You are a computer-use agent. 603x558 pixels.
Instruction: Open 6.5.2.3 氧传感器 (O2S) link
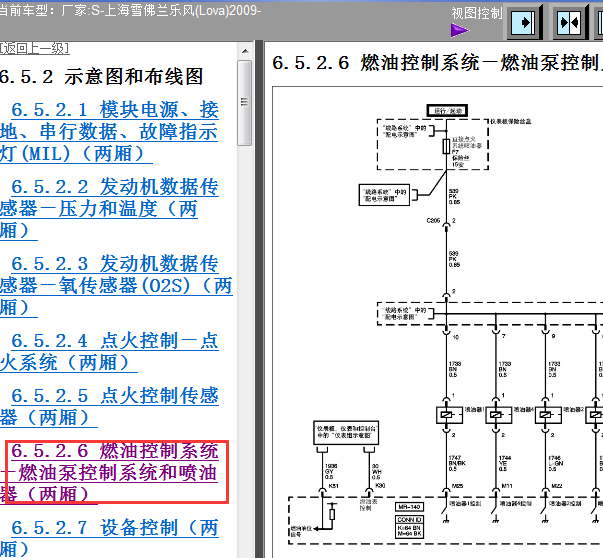116,286
